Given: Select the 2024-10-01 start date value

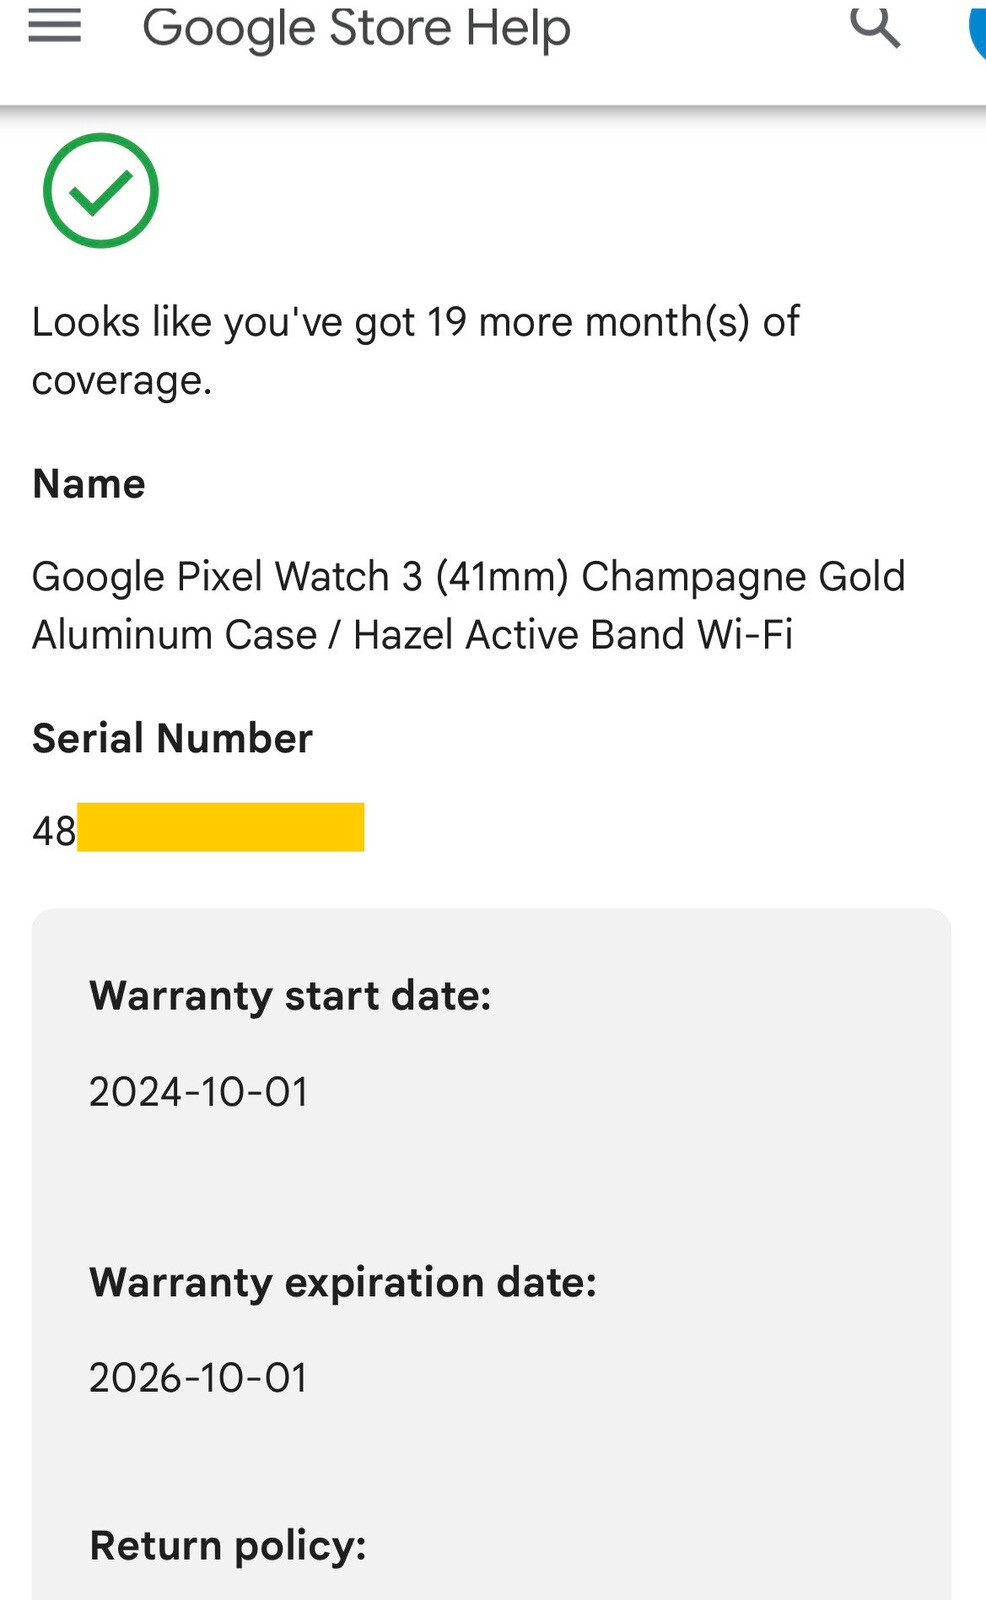Looking at the screenshot, I should (199, 1092).
